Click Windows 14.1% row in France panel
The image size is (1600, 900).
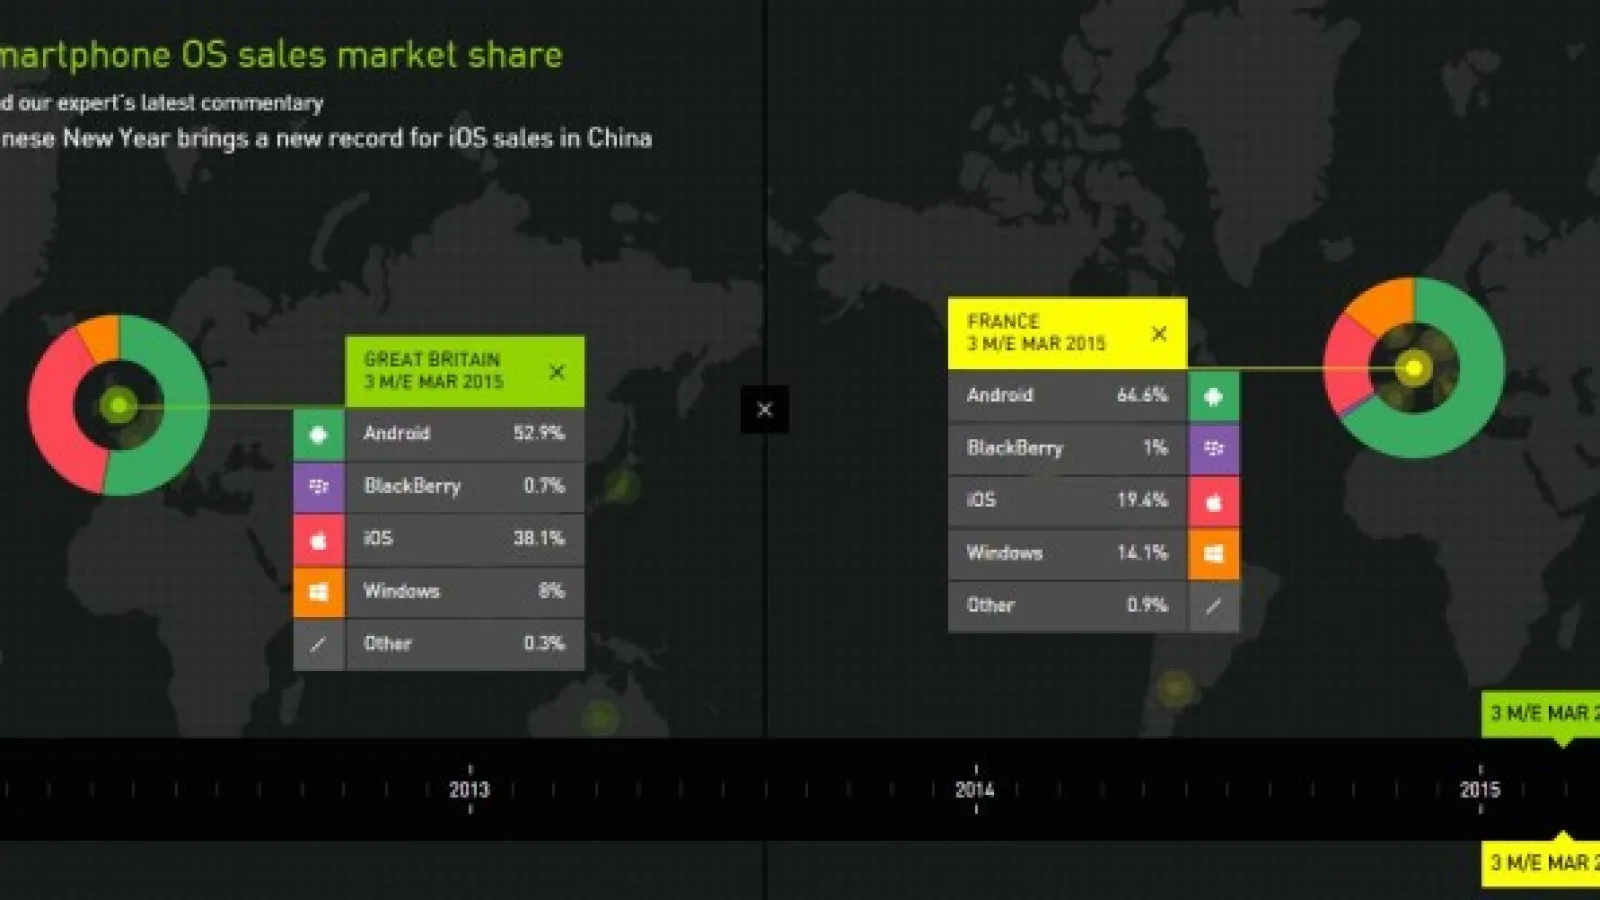click(1067, 553)
